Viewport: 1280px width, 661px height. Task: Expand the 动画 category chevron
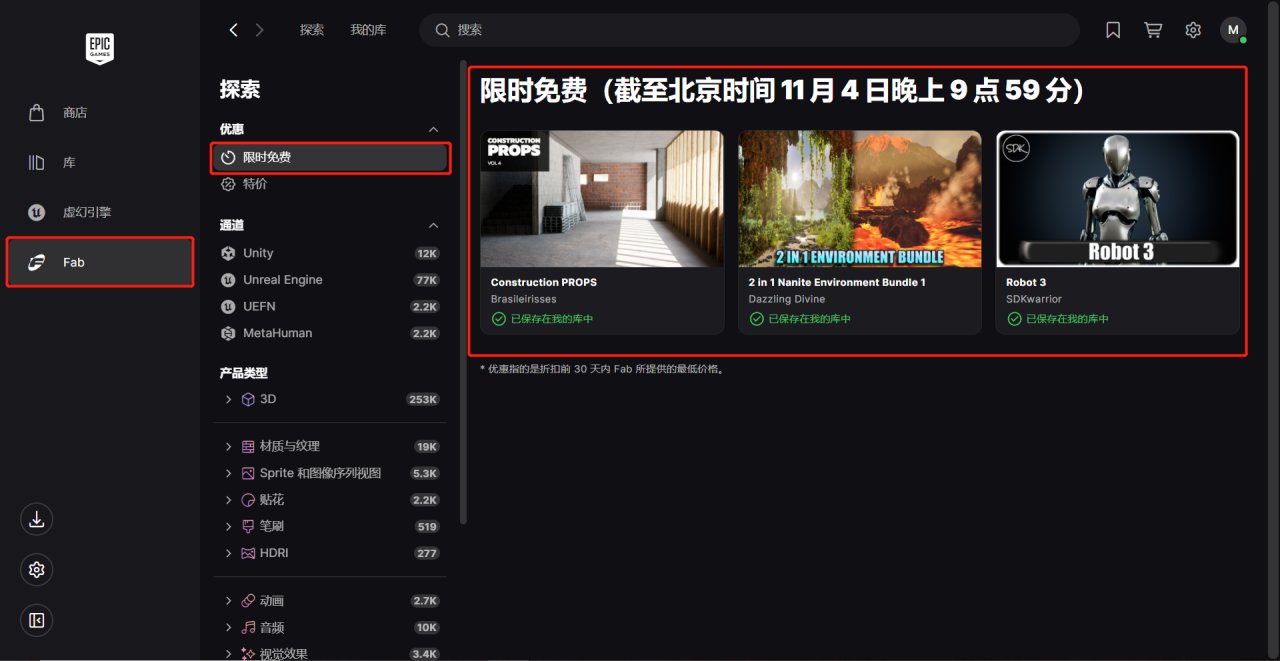(x=228, y=601)
